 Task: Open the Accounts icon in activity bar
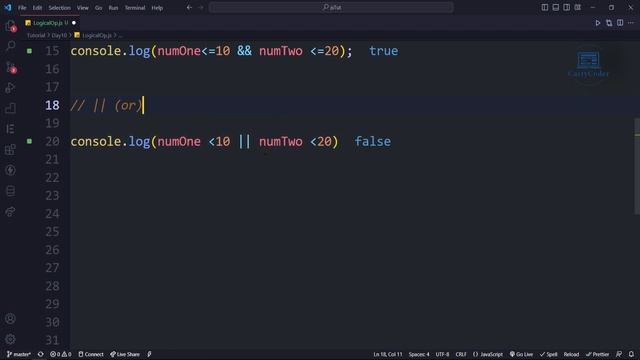11,318
